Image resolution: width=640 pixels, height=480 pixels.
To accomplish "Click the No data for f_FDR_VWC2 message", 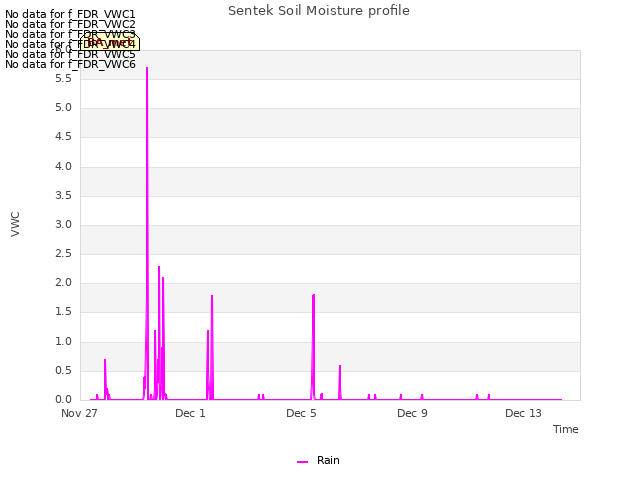I will [x=70, y=24].
